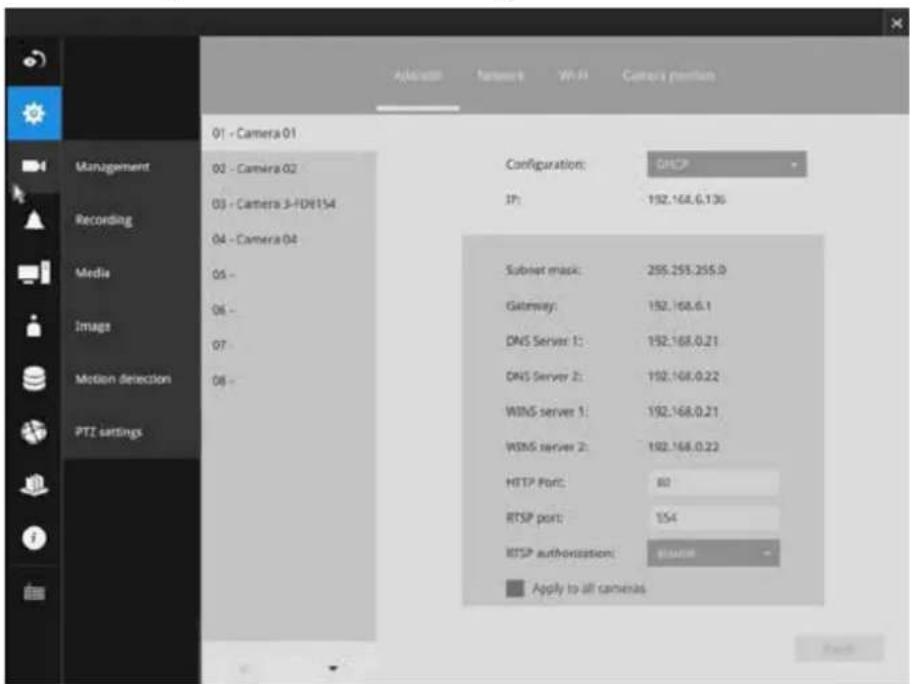
Task: Select empty camera slot 07
Action: [x=289, y=345]
